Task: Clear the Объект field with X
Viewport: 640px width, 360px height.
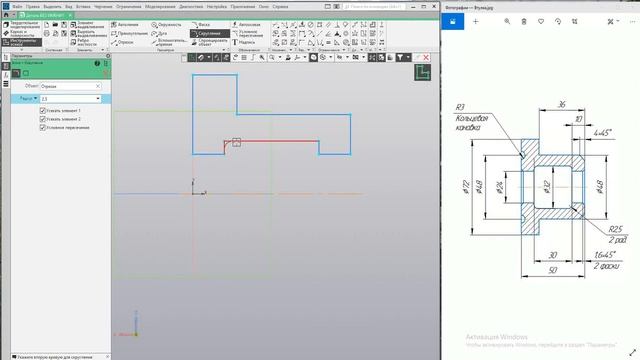Action: pos(98,86)
